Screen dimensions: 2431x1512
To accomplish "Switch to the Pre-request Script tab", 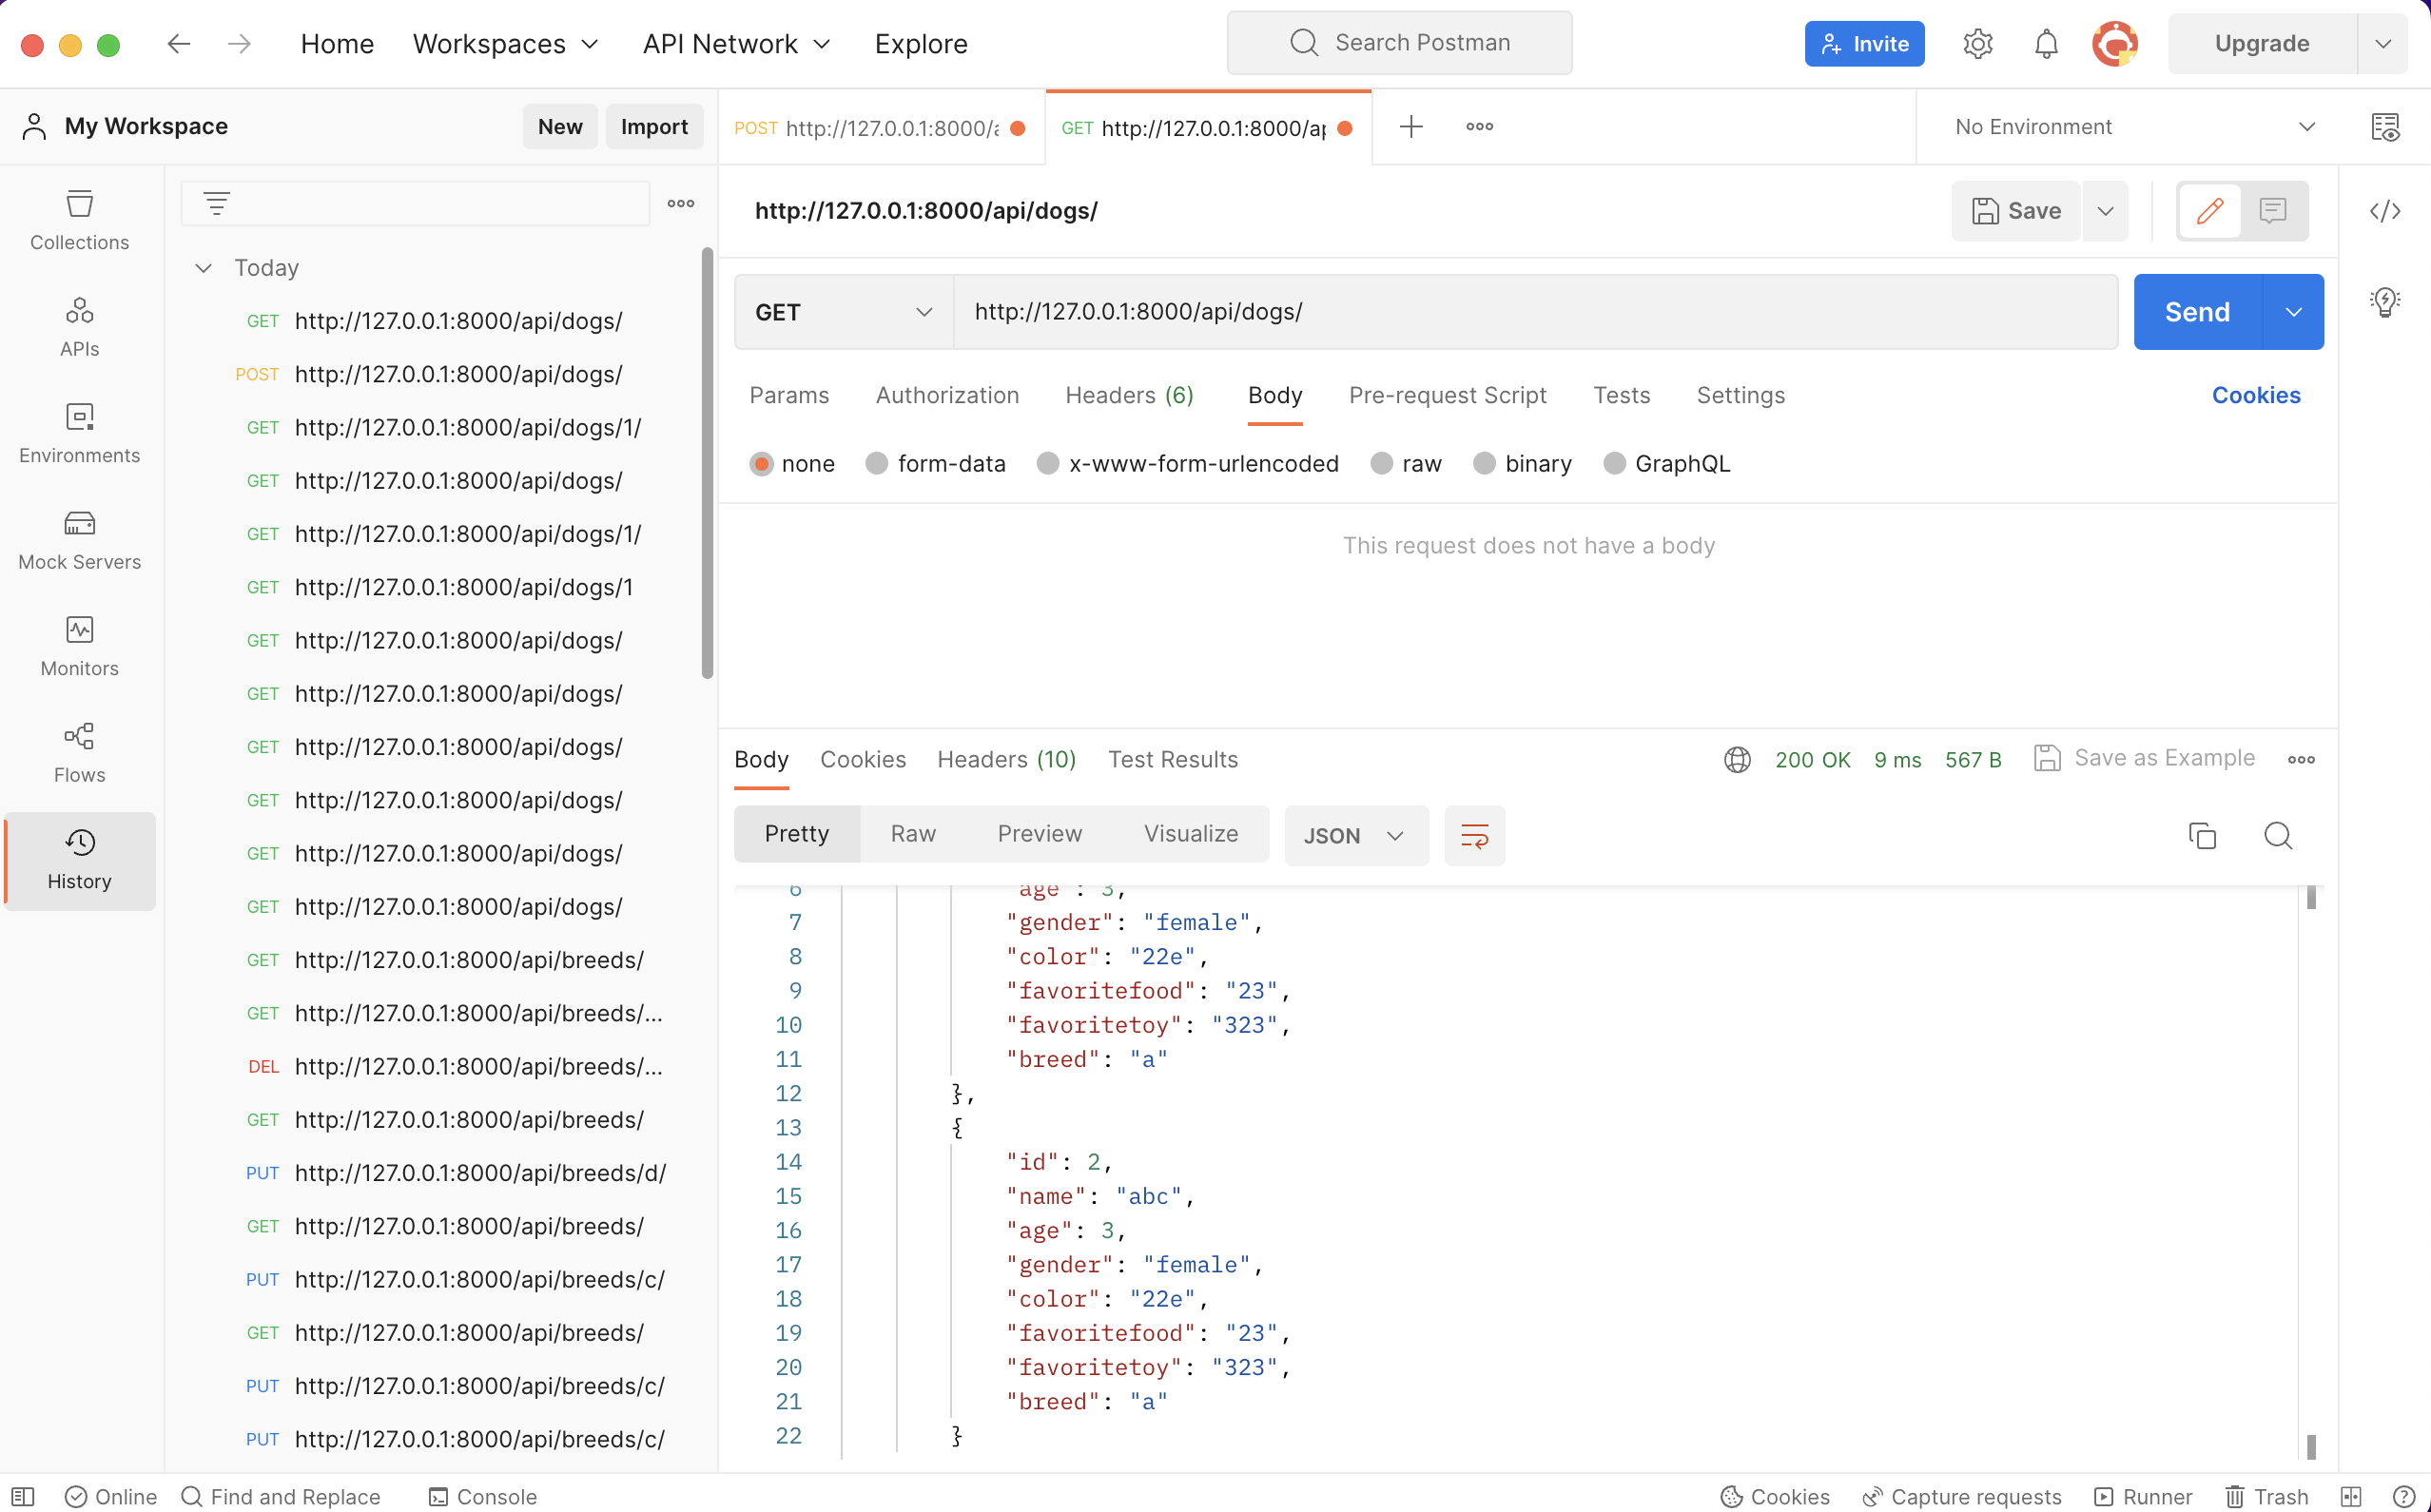I will [1447, 395].
